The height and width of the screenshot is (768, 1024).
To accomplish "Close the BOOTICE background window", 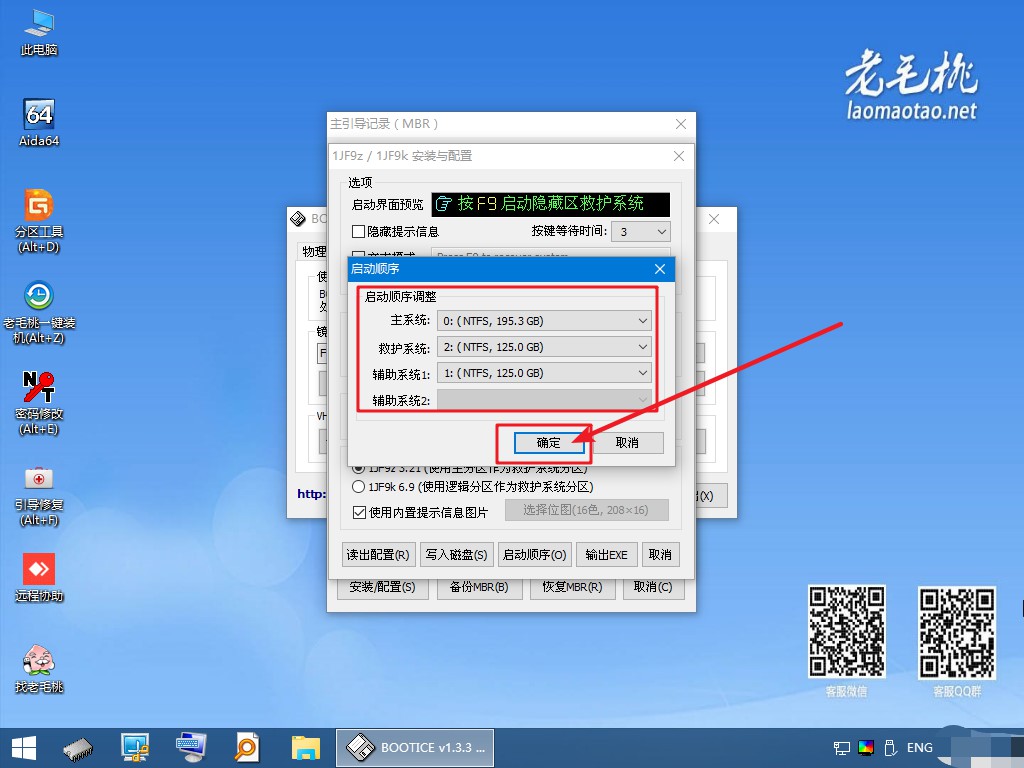I will pos(714,219).
